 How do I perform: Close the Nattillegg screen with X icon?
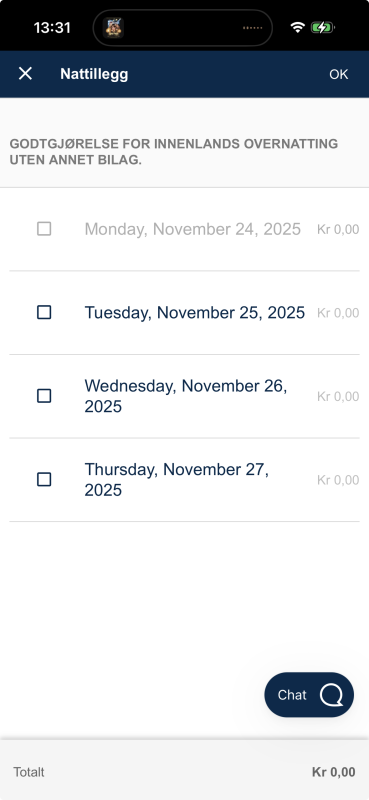(25, 74)
